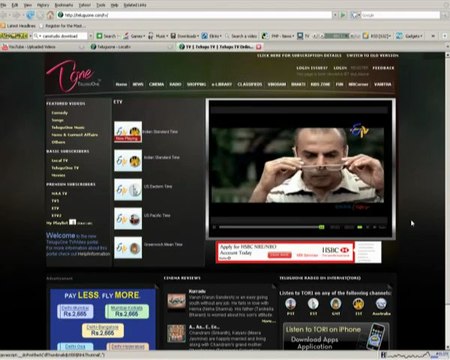
Task: Click the green volume indicator in player
Action: (x=360, y=227)
